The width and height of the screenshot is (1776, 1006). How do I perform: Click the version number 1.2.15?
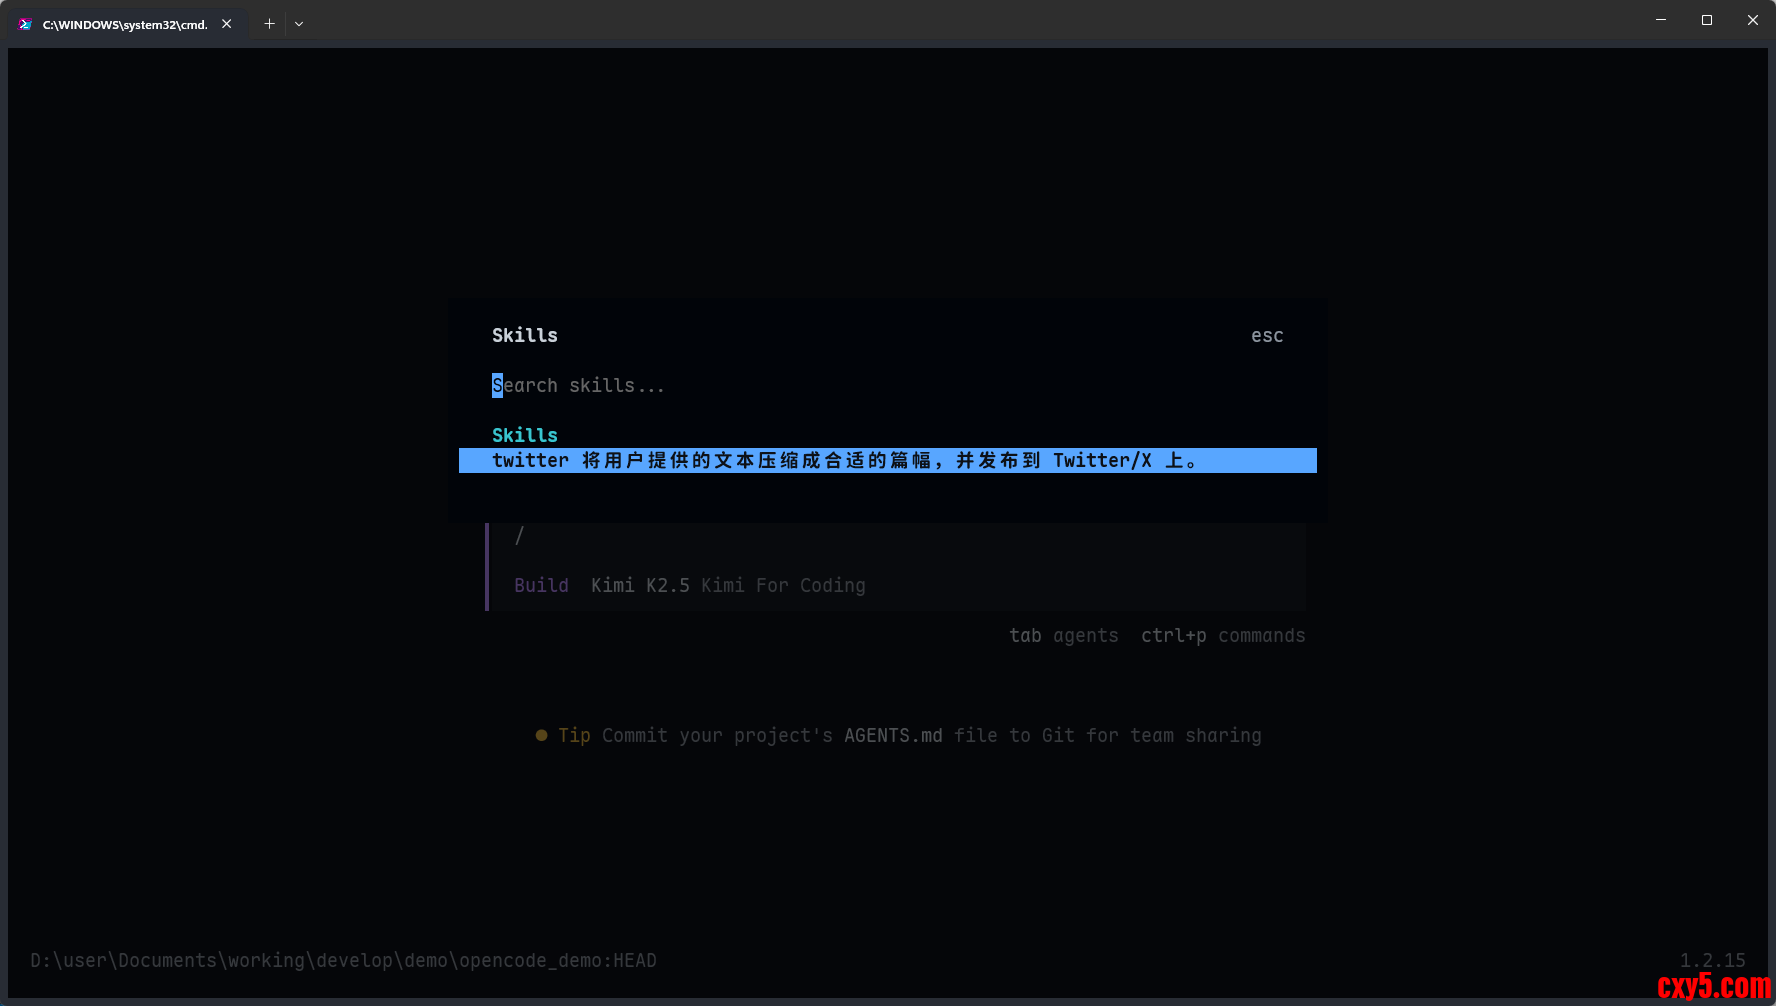pyautogui.click(x=1712, y=961)
